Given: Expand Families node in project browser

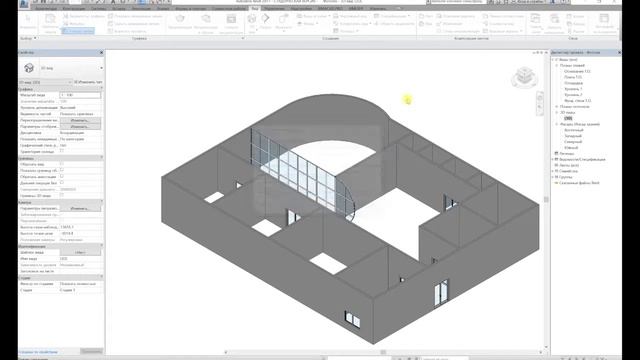Looking at the screenshot, I should [x=553, y=171].
